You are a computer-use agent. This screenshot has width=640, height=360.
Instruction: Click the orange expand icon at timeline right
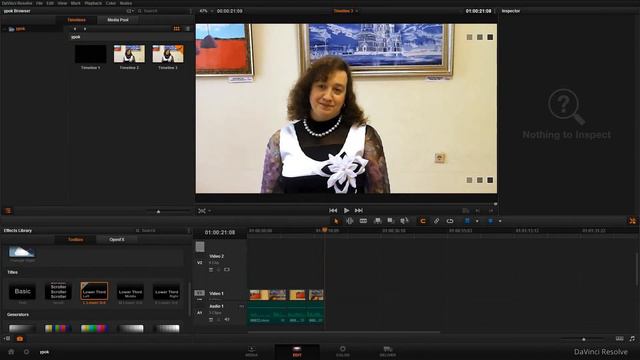pos(632,221)
